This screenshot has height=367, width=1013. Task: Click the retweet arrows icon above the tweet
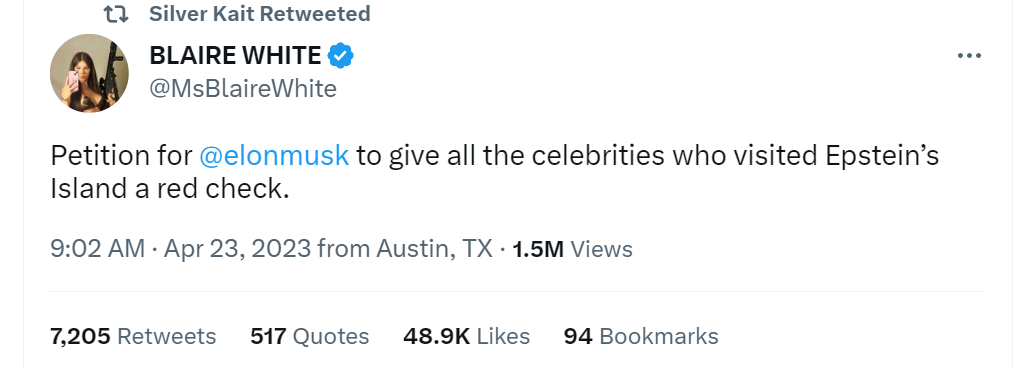(116, 14)
